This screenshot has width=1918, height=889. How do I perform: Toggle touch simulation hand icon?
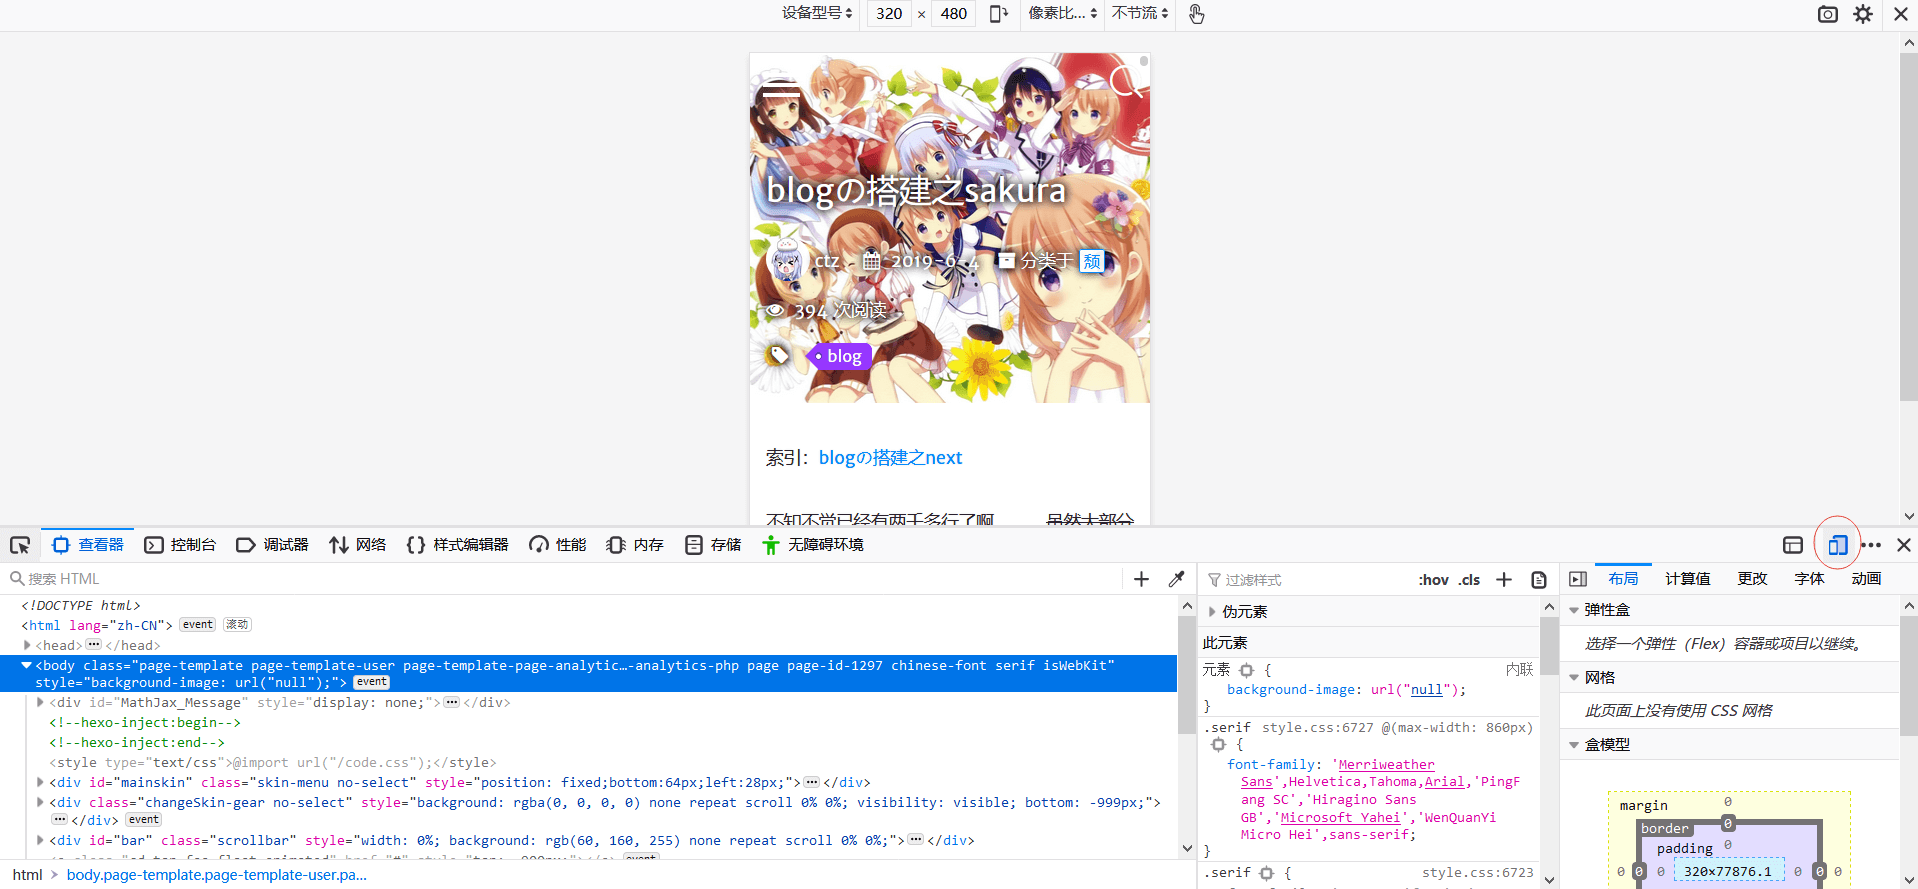1196,14
